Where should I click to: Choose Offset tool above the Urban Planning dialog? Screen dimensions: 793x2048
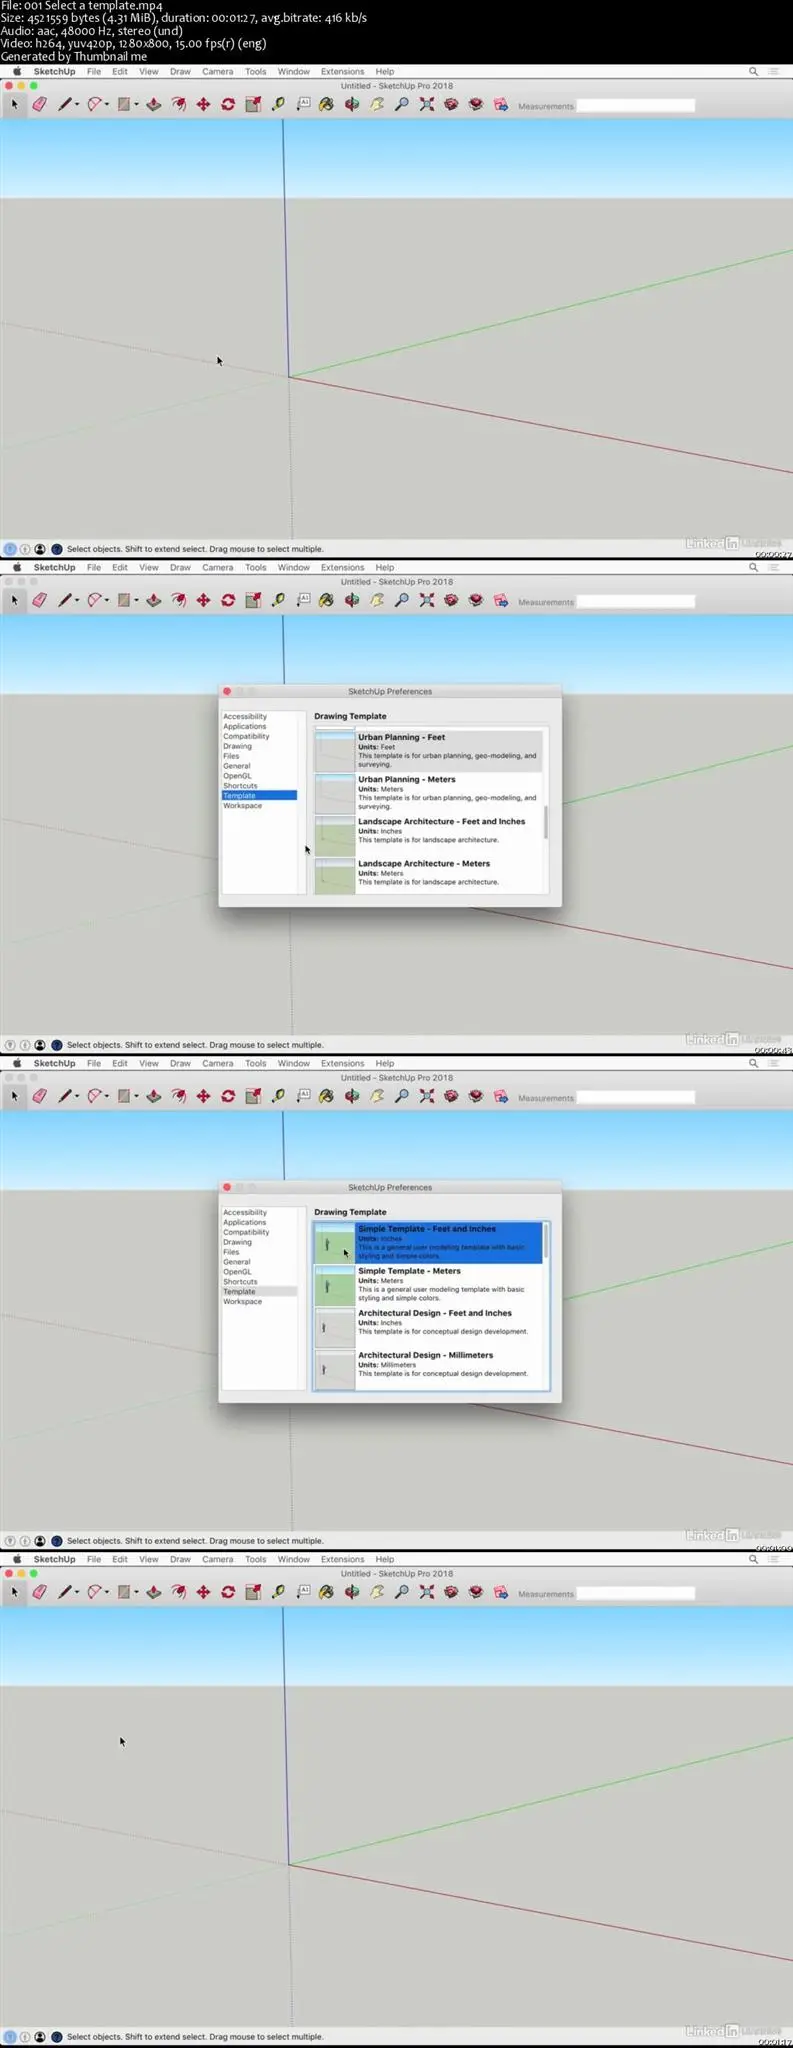tap(178, 600)
